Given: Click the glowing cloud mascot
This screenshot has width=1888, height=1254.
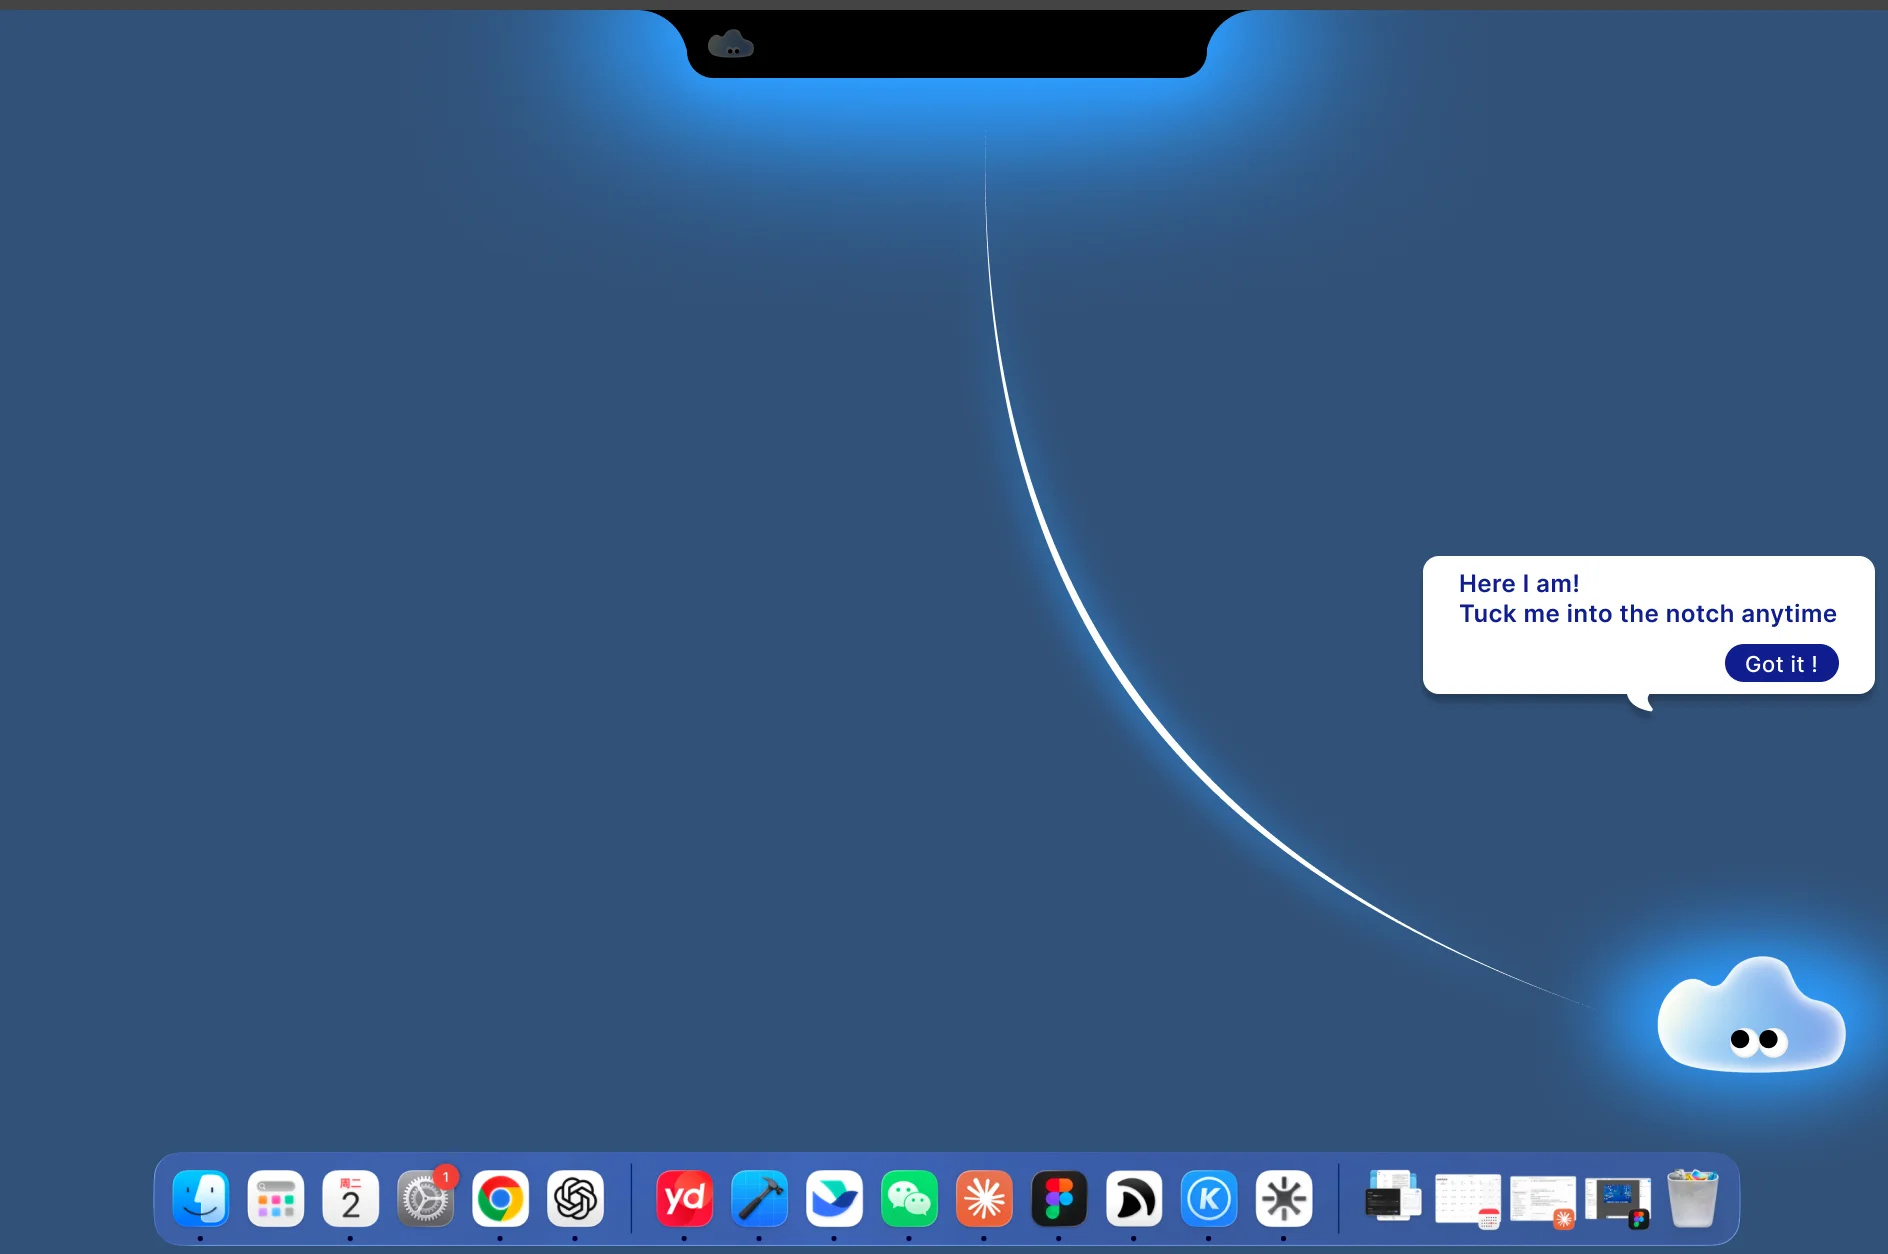Looking at the screenshot, I should point(1751,1015).
